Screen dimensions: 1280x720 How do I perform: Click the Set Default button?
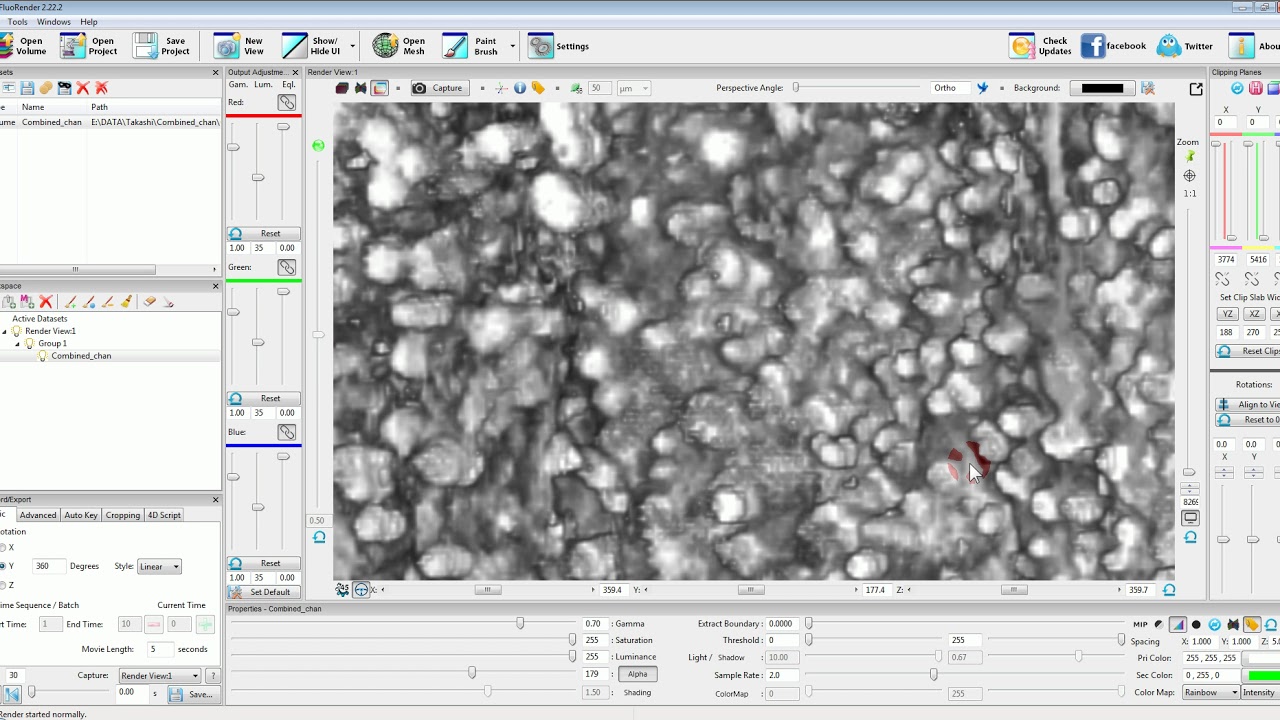click(262, 592)
